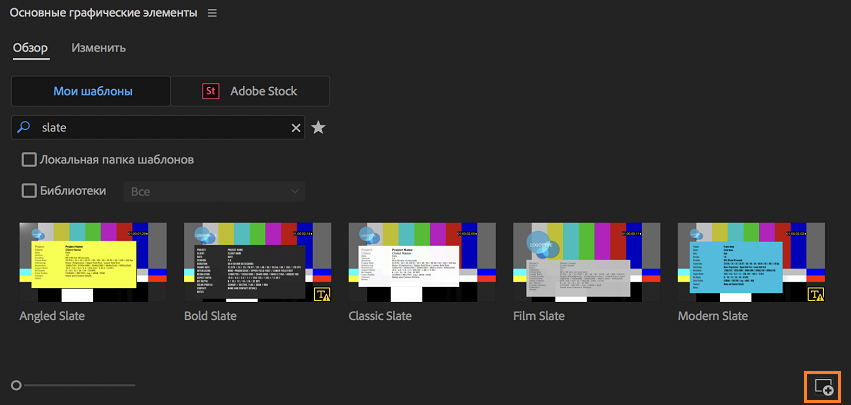The height and width of the screenshot is (405, 851).
Task: Click the Bold Slate label text
Action: point(210,316)
